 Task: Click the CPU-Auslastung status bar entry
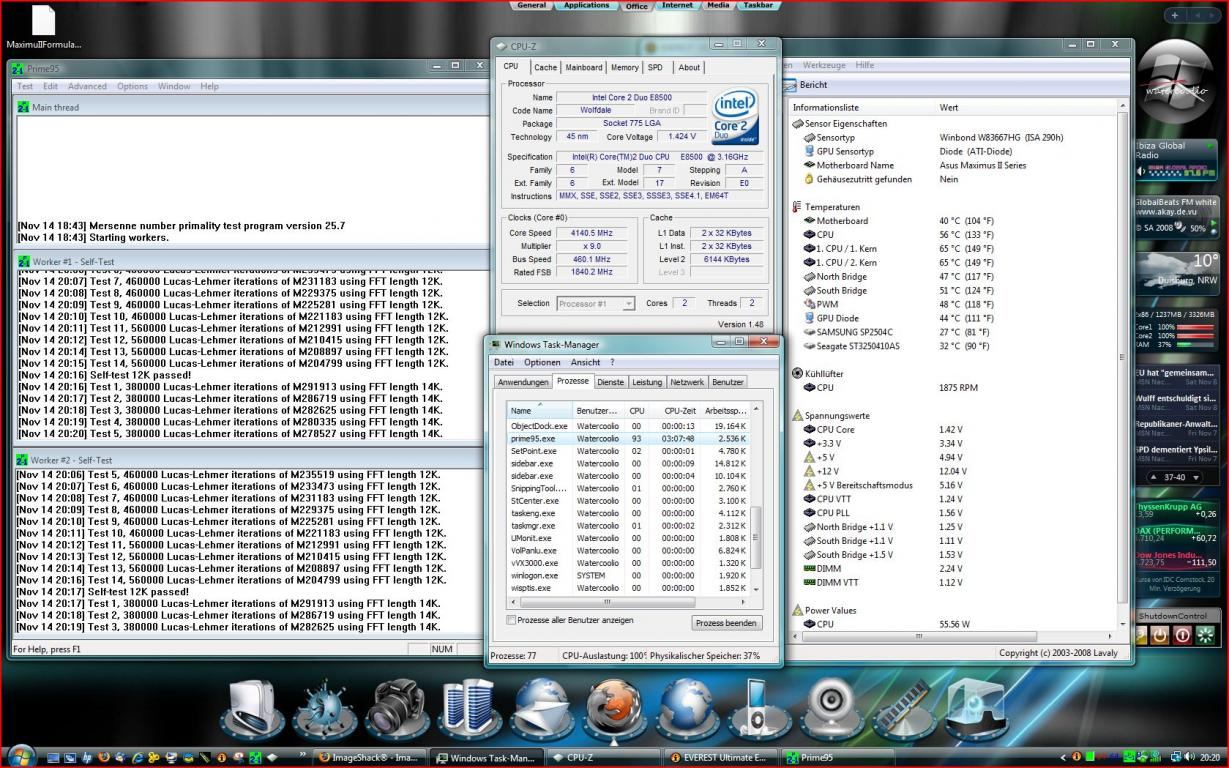point(605,656)
